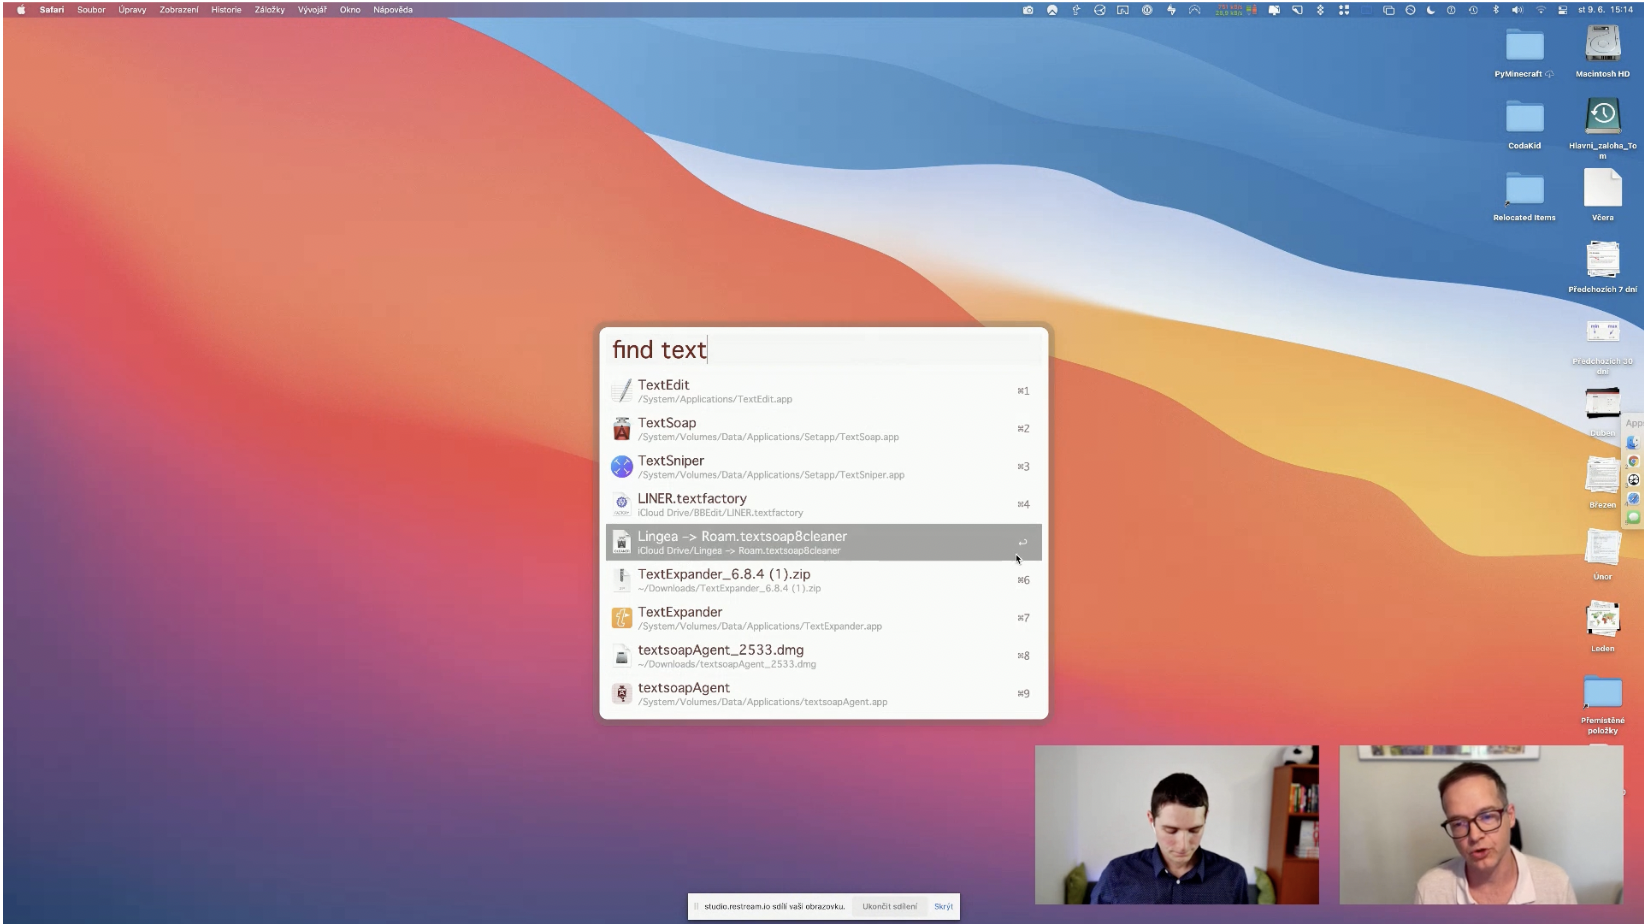Viewport: 1644px width, 924px height.
Task: Open the Zobrazení menu
Action: pyautogui.click(x=179, y=10)
